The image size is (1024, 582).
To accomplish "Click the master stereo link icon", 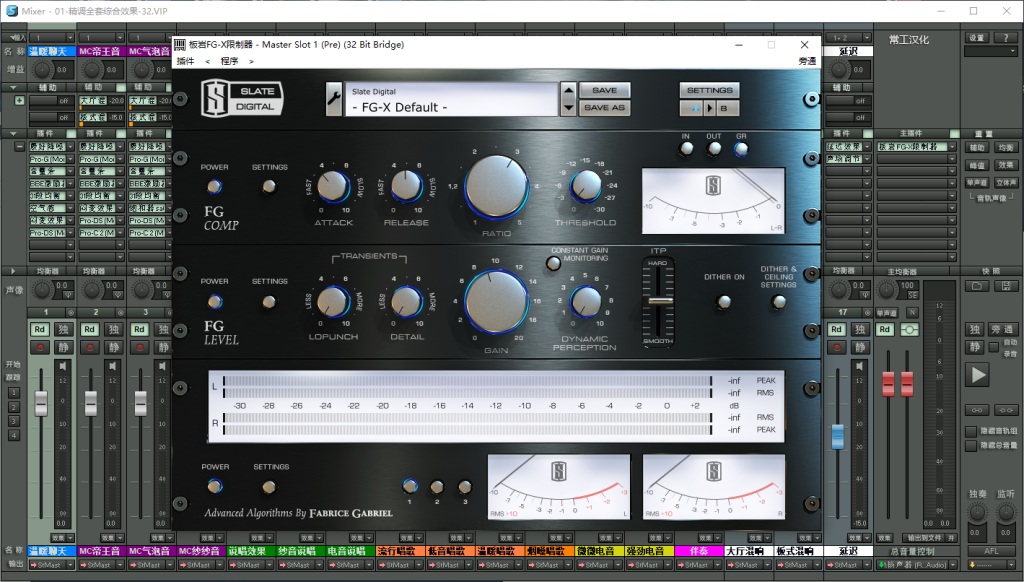I will point(909,330).
